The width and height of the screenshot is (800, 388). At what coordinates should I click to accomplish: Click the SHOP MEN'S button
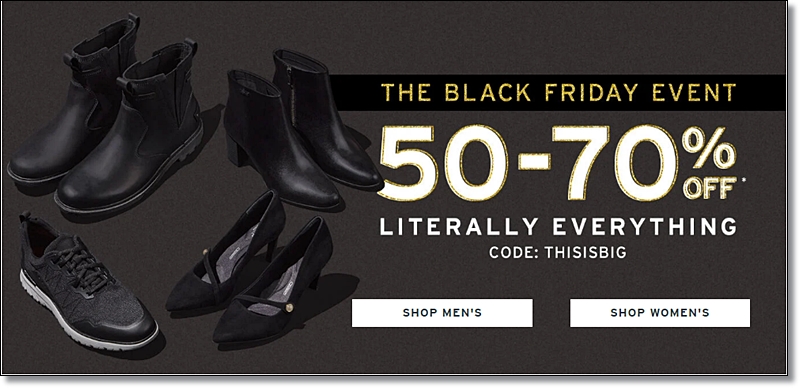pyautogui.click(x=442, y=312)
